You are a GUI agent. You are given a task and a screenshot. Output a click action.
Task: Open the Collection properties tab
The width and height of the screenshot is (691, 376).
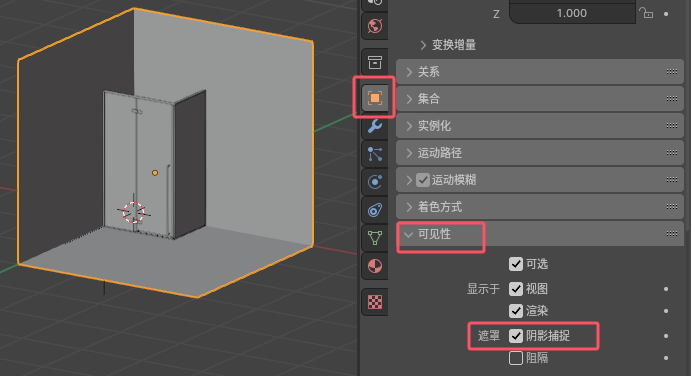click(375, 62)
